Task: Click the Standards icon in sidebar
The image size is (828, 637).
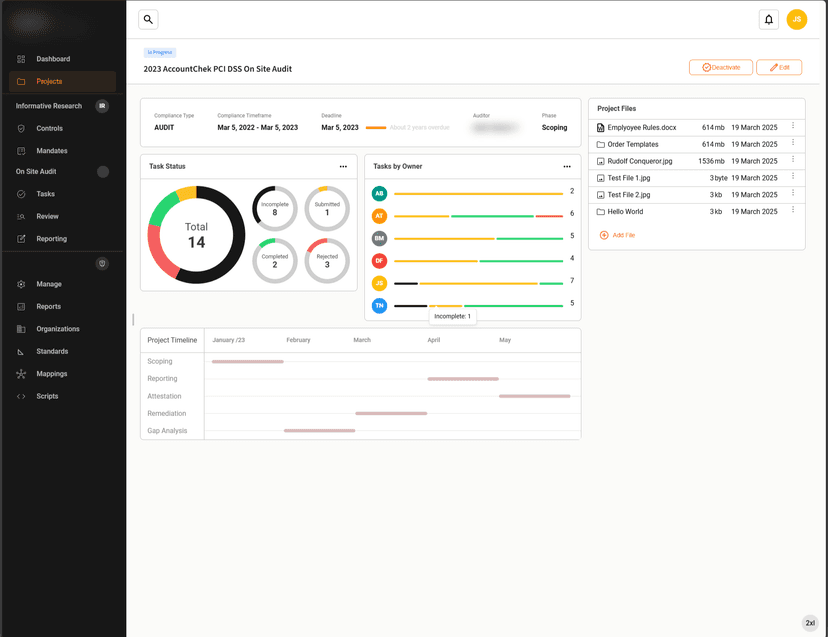Action: [x=21, y=352]
